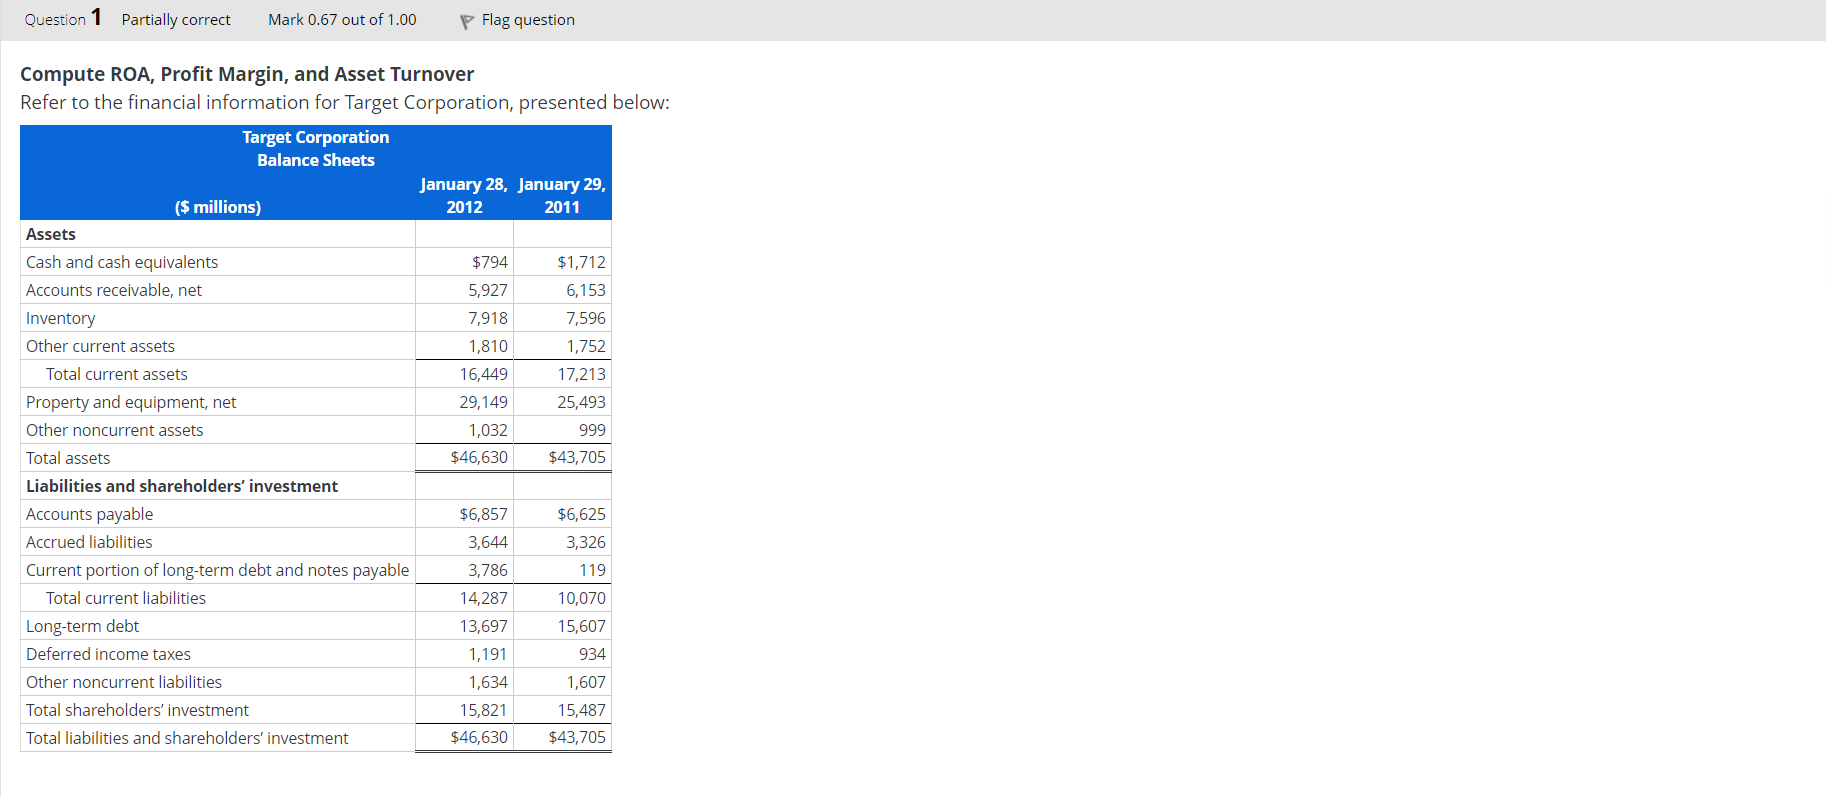
Task: Click the Total assets row label
Action: click(68, 458)
